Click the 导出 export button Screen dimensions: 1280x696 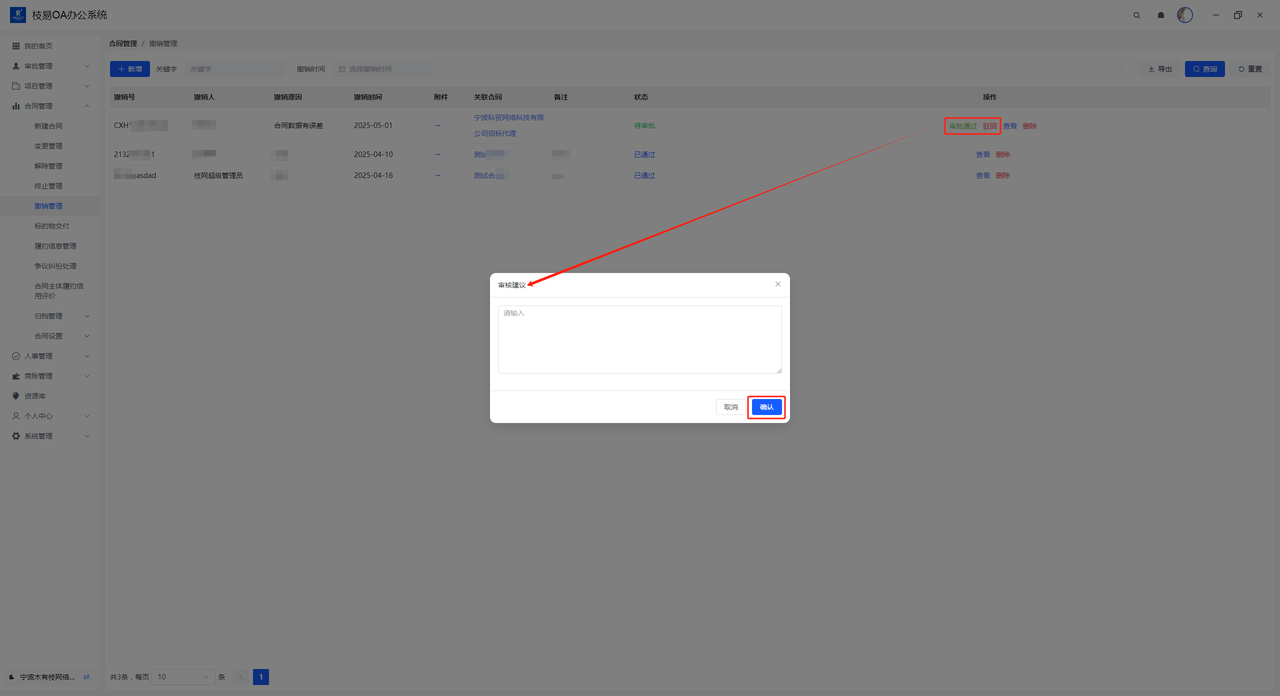click(x=1159, y=69)
